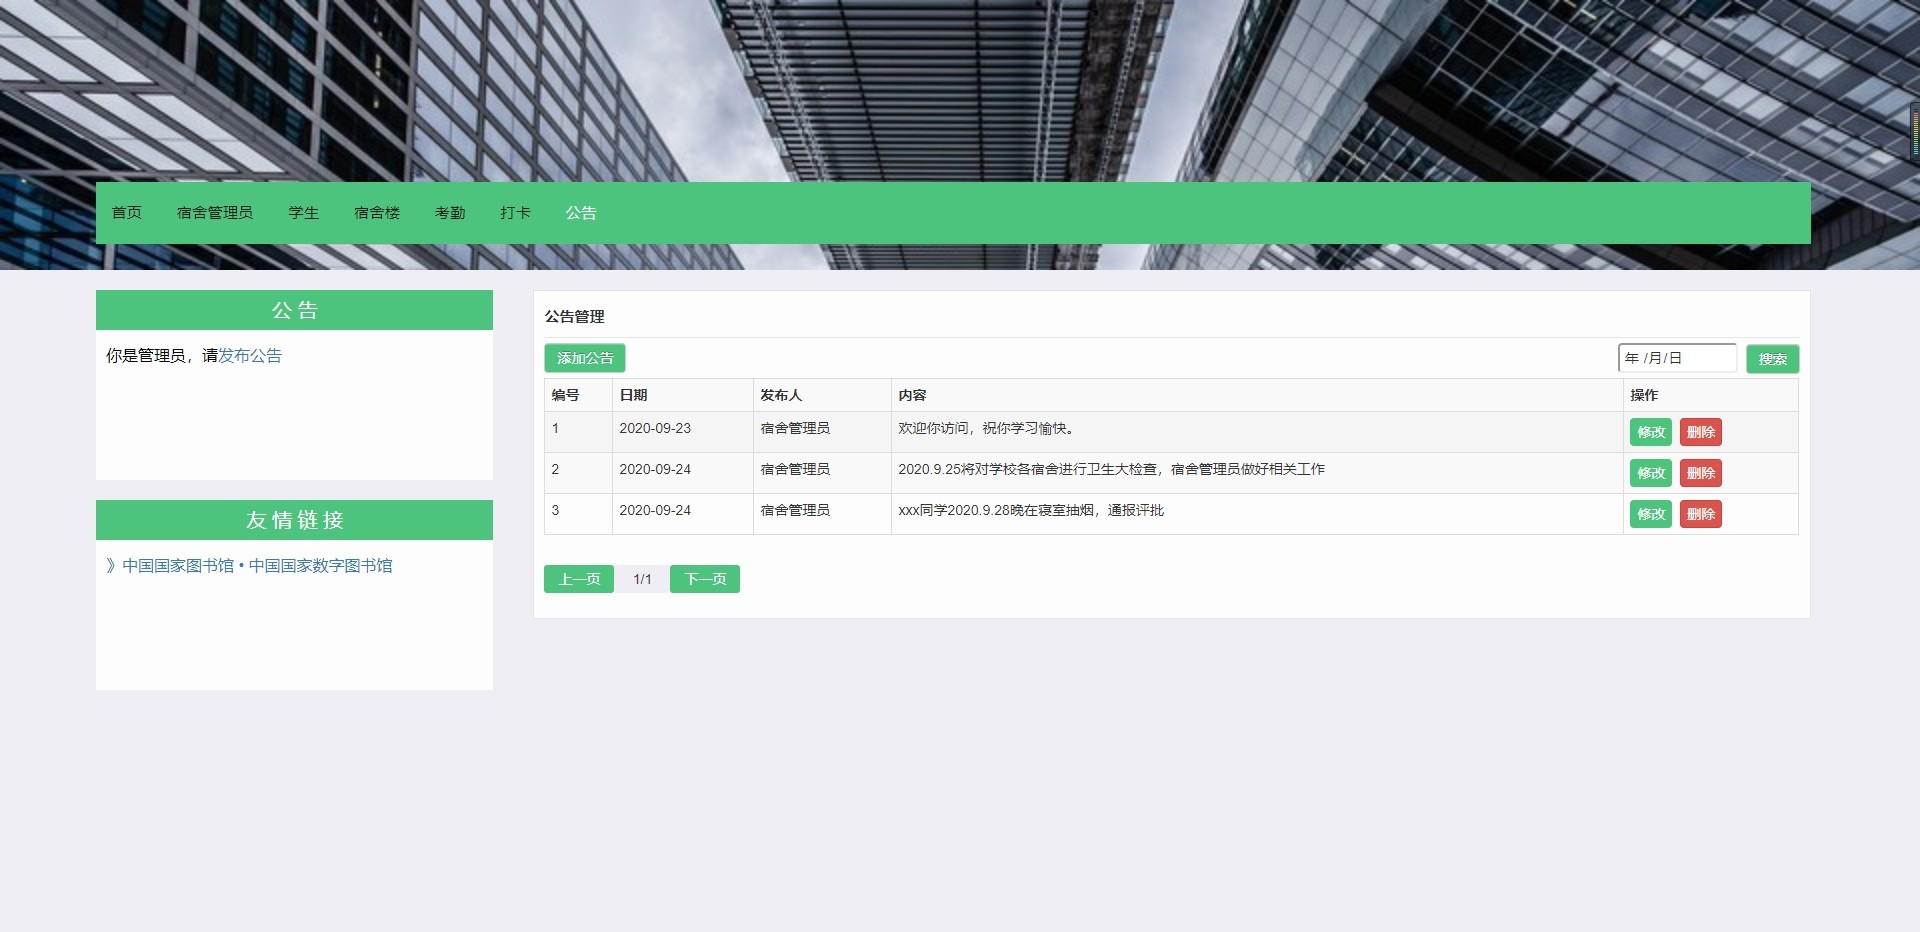1920x932 pixels.
Task: Open the 发布公告 link
Action: [250, 356]
